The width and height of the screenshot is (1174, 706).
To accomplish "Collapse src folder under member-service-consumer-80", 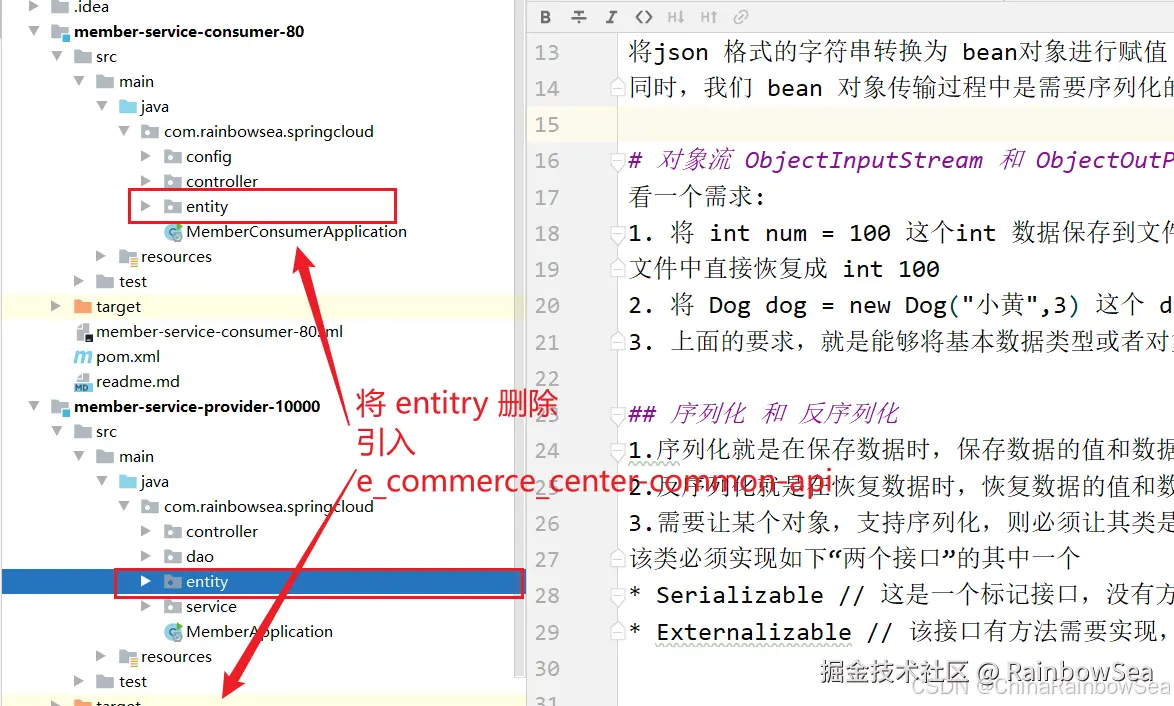I will (x=57, y=56).
